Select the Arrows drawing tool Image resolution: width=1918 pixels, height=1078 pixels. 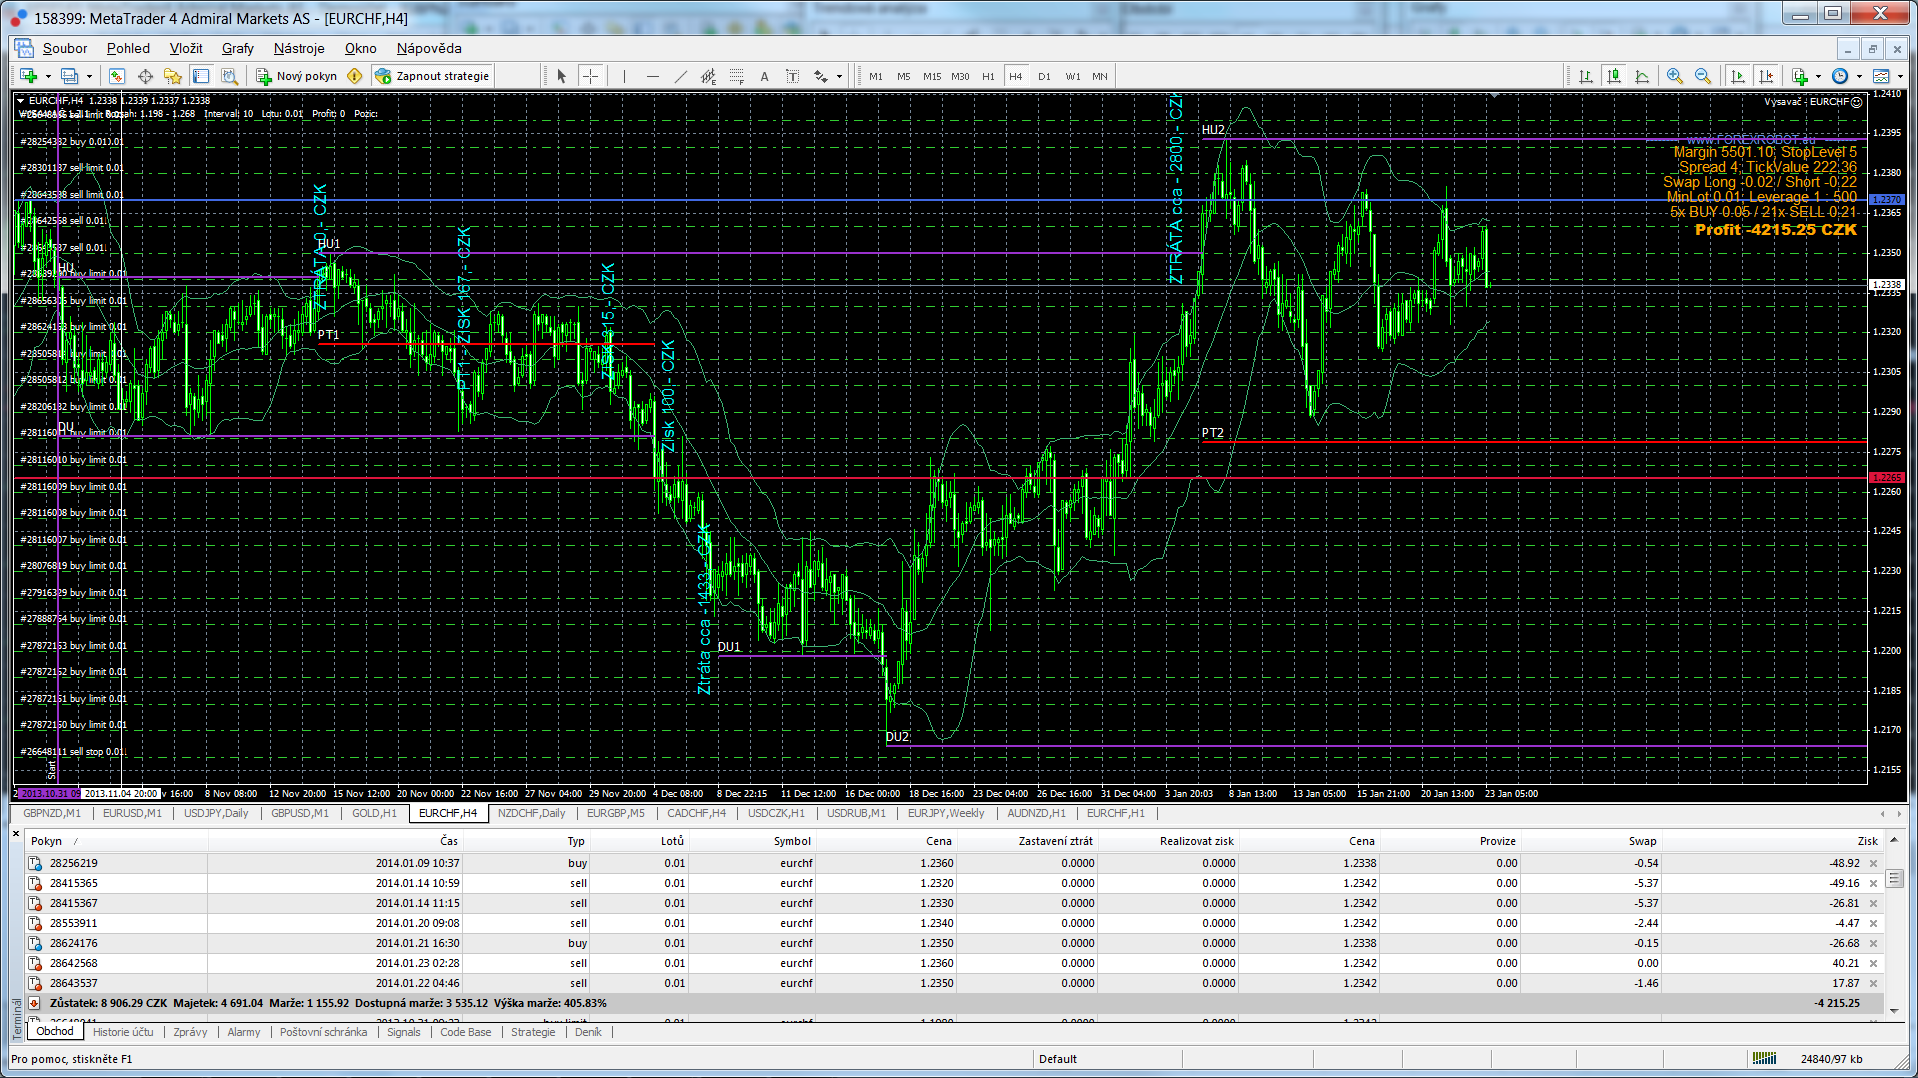(x=821, y=76)
